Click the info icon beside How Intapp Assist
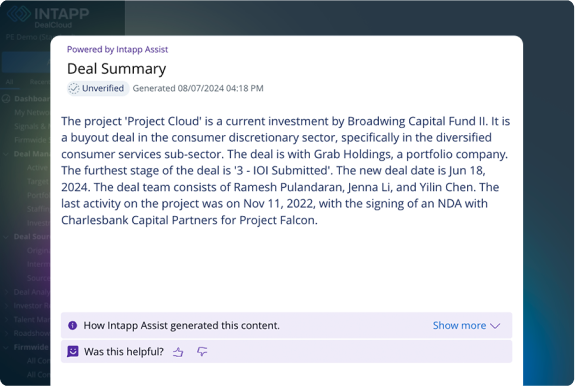The height and width of the screenshot is (386, 575). (73, 326)
